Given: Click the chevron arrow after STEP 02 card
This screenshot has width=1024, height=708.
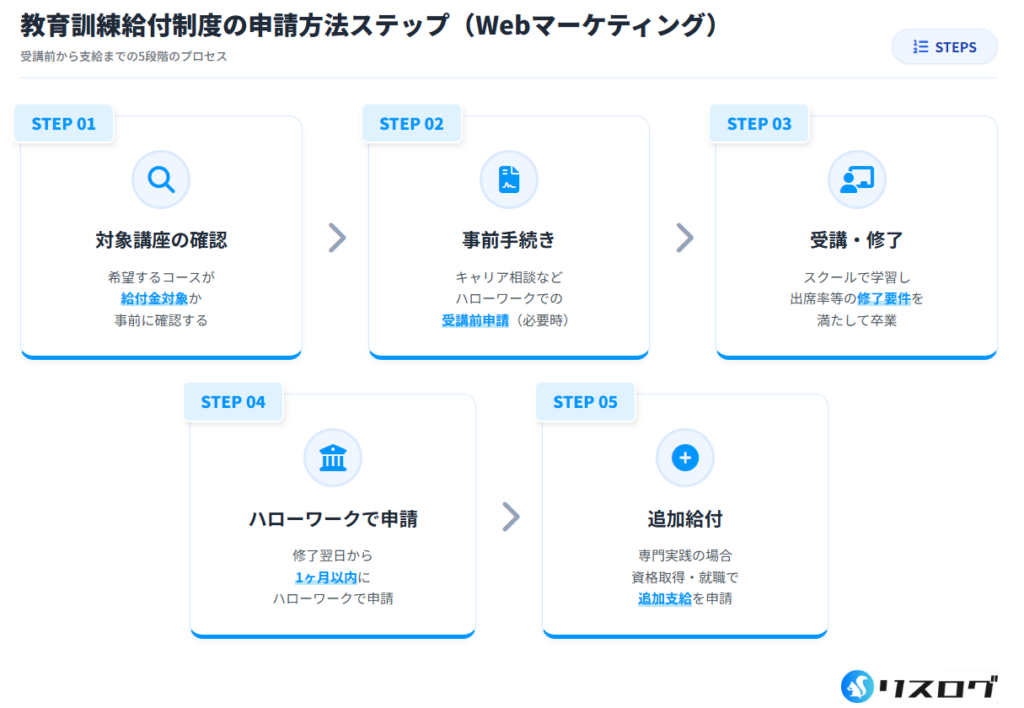Looking at the screenshot, I should click(x=684, y=237).
